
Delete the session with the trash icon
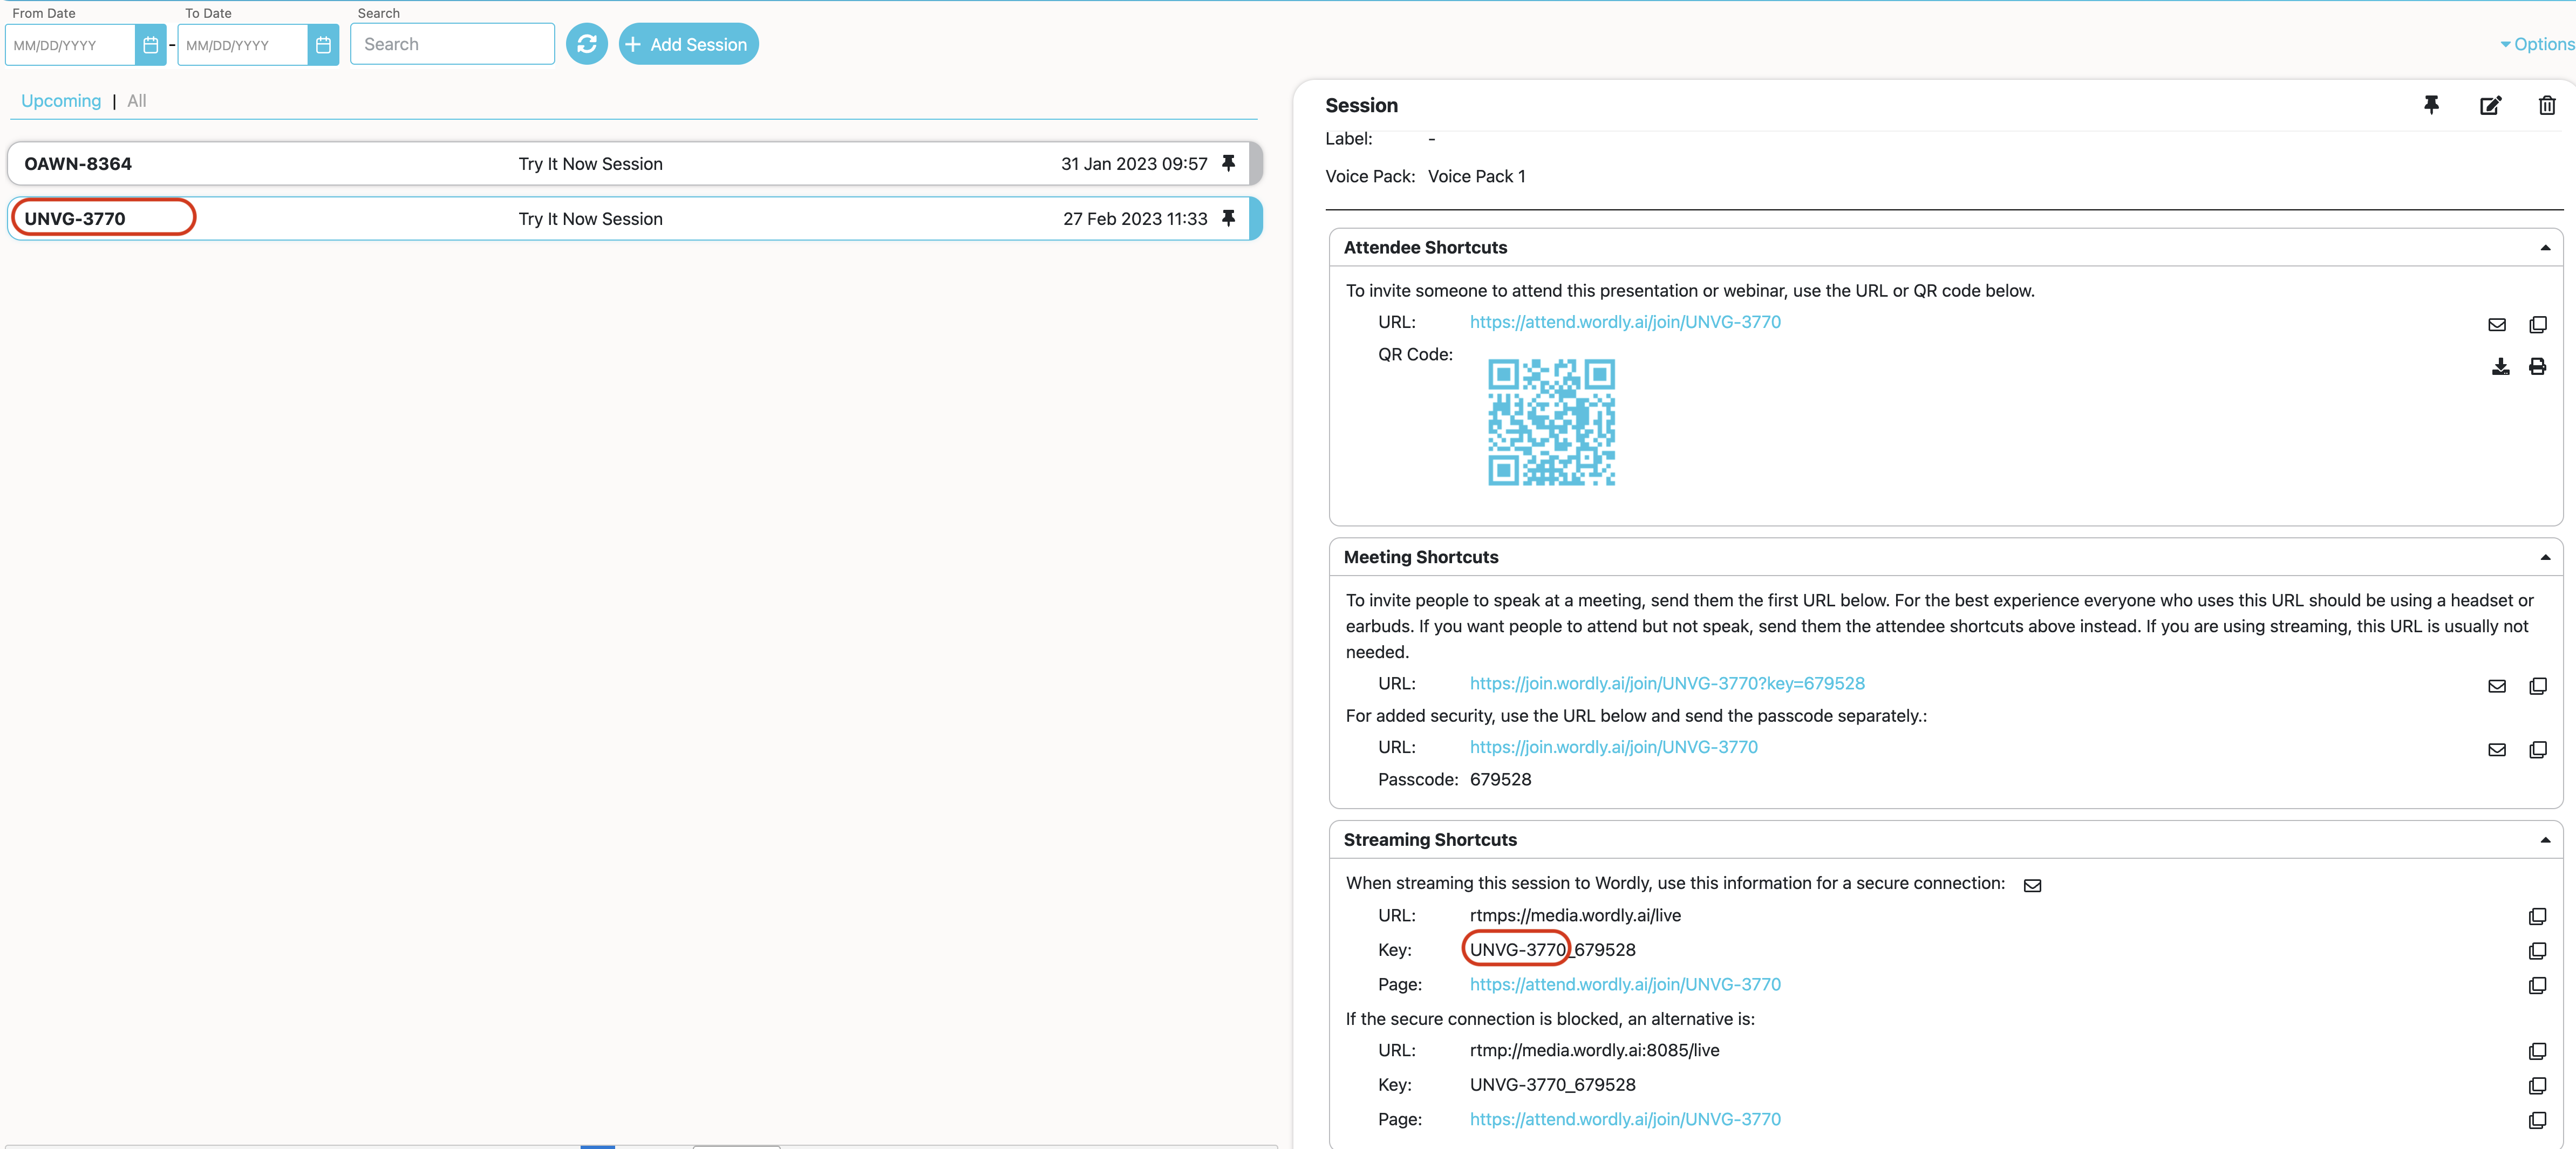[x=2547, y=105]
